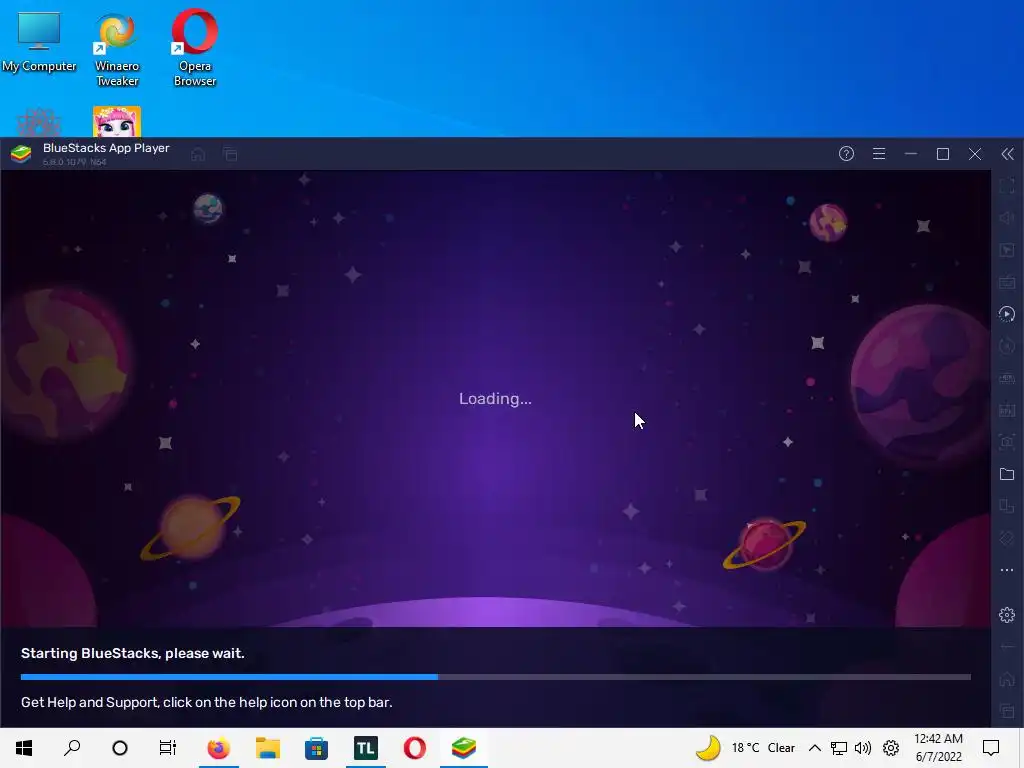Open the memory trim sidebar icon

1007,378
